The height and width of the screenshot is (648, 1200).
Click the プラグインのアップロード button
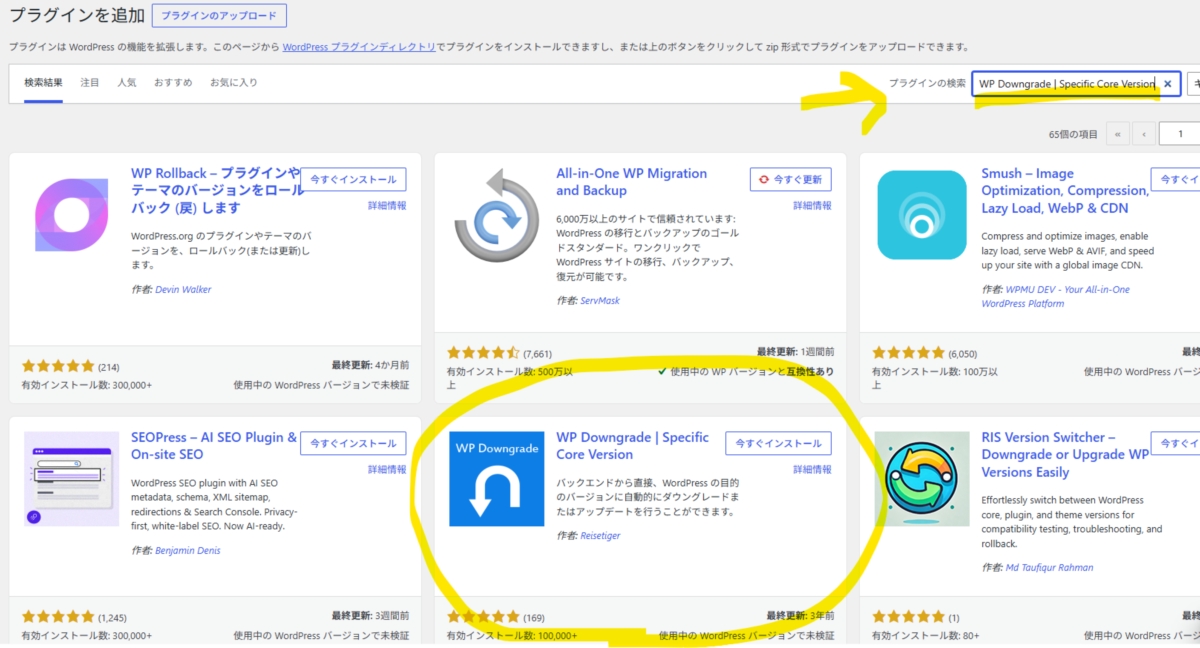tap(220, 16)
